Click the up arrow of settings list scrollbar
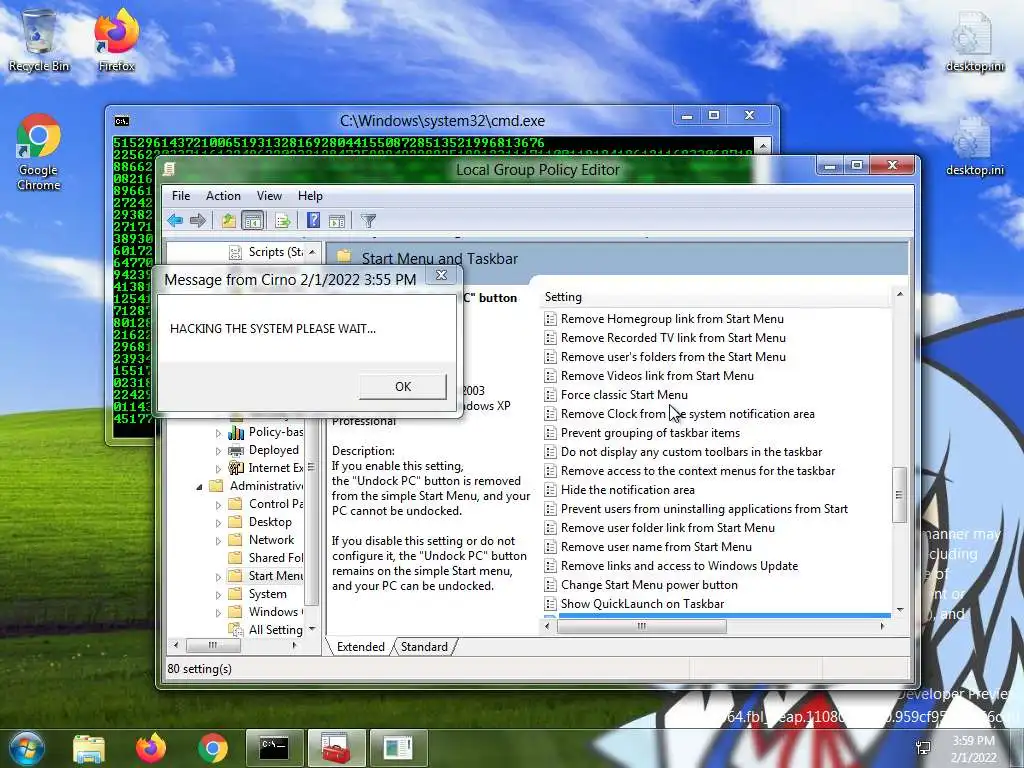Screen dimensions: 1024x768 (901, 295)
